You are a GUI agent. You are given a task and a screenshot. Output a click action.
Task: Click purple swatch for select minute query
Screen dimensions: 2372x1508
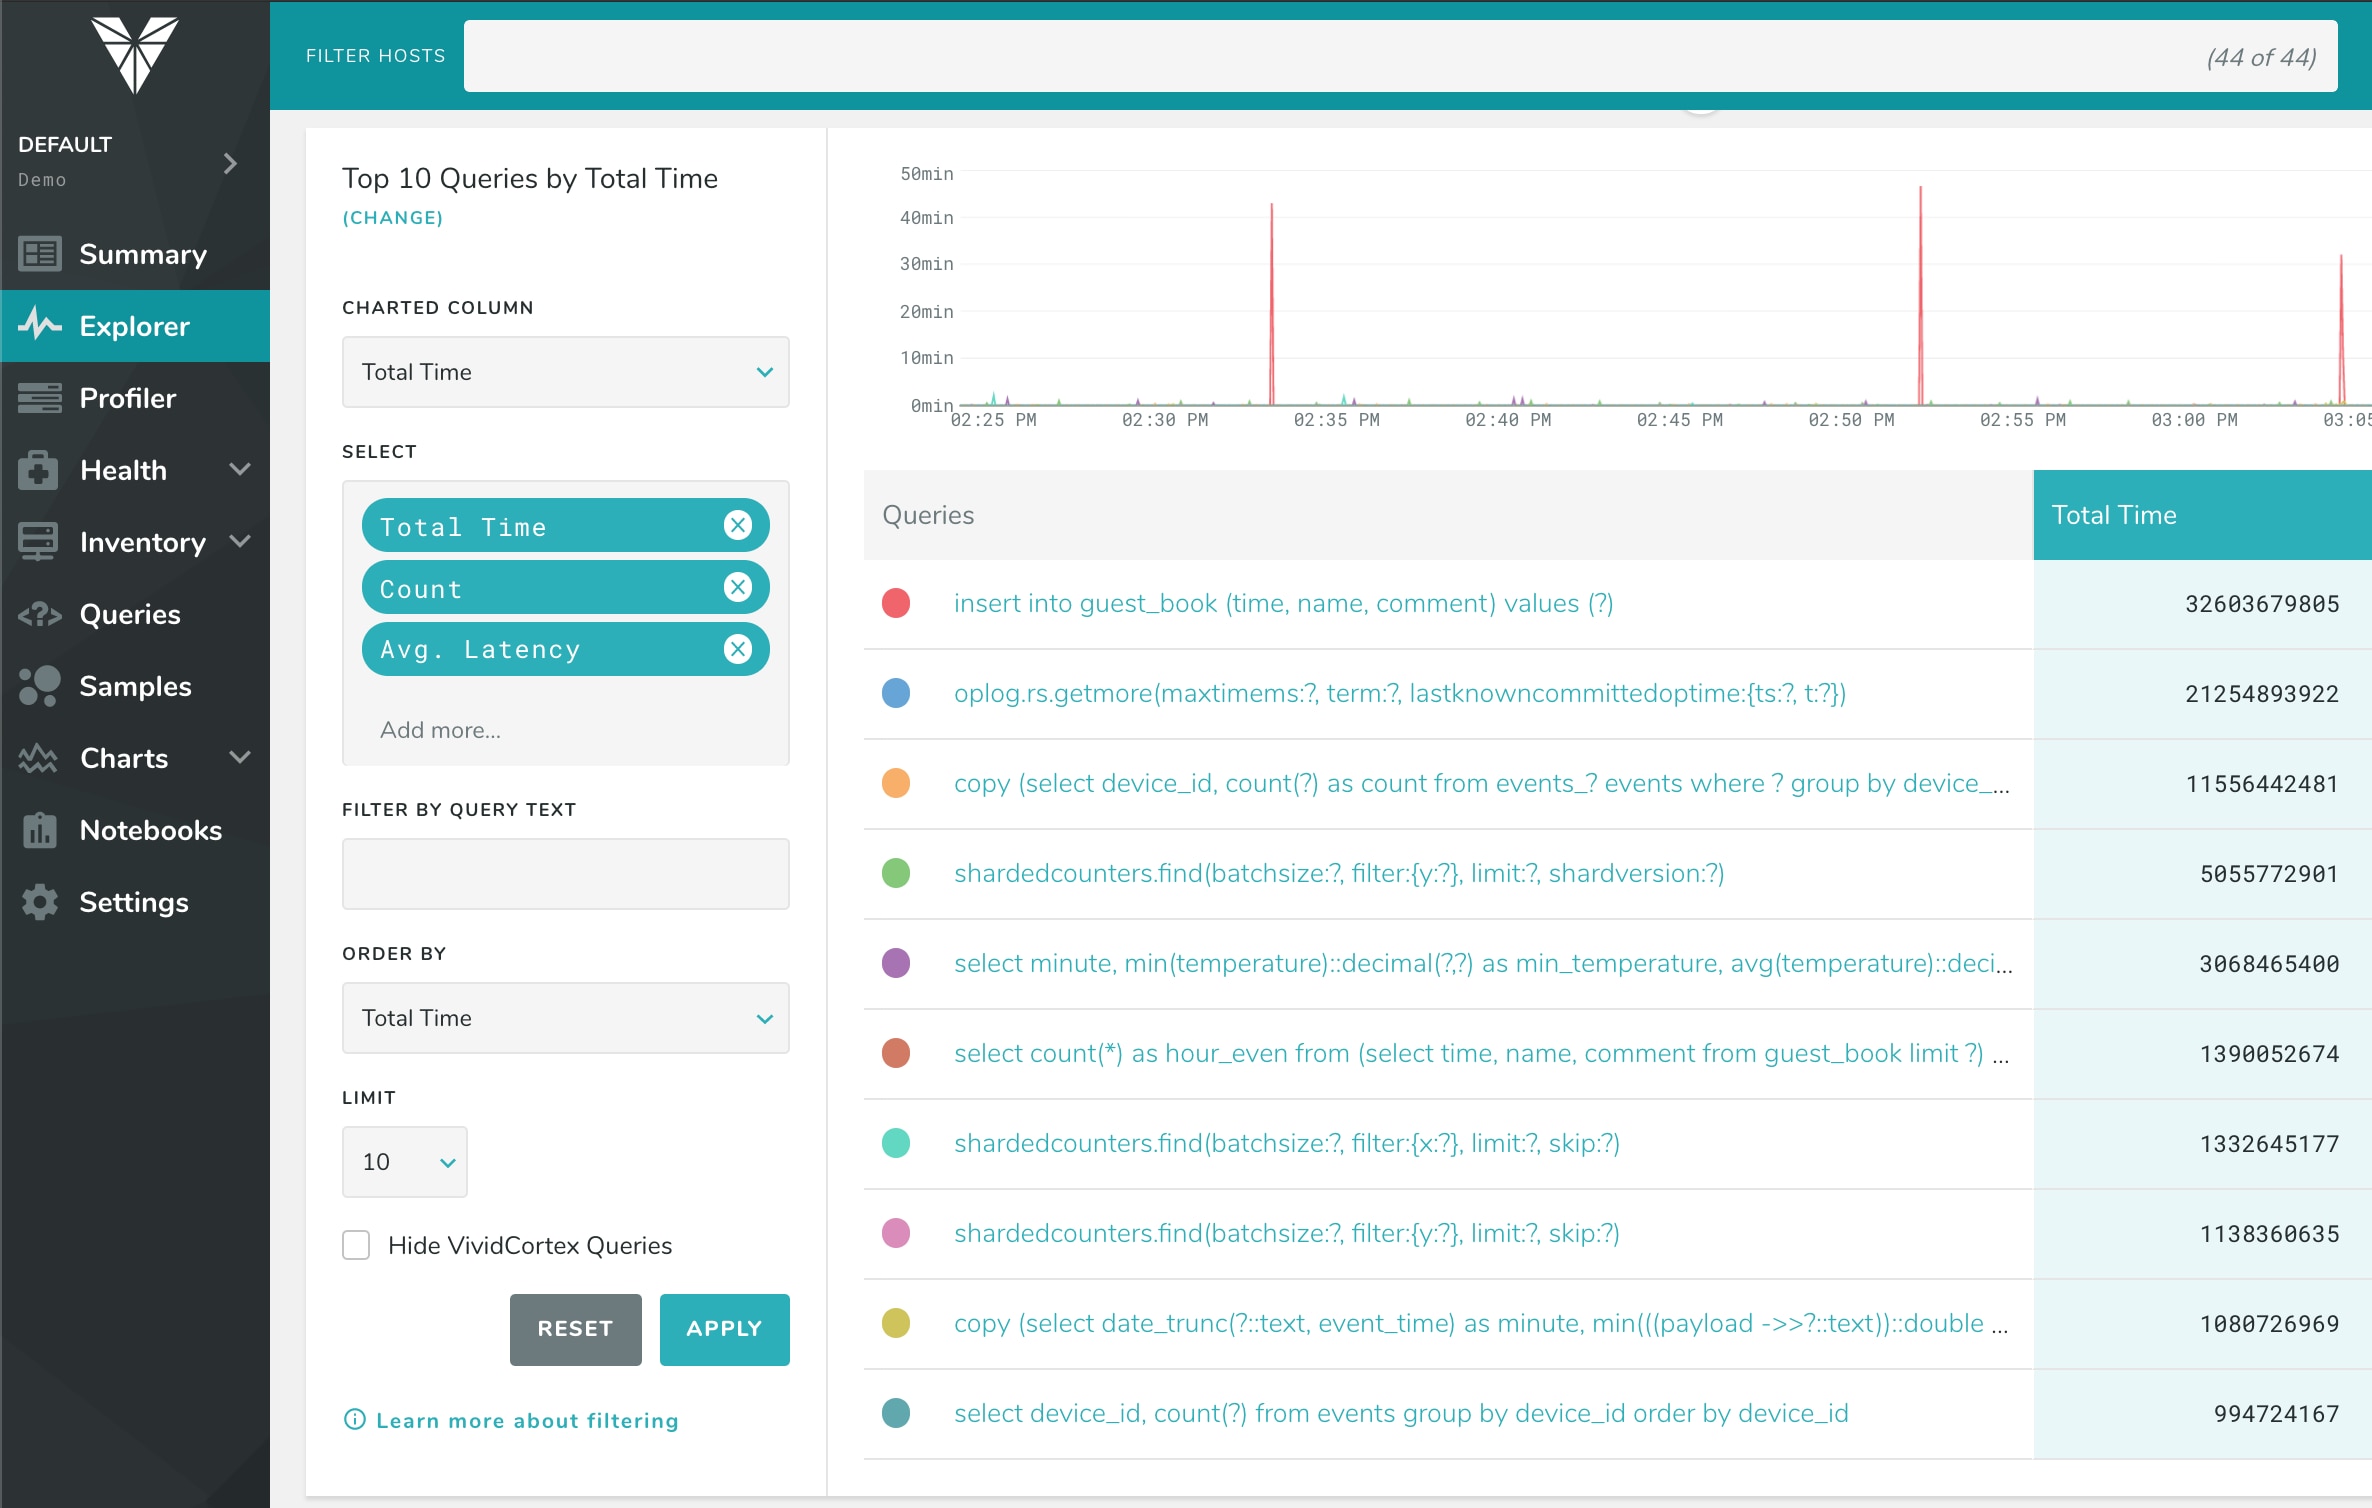(x=896, y=963)
